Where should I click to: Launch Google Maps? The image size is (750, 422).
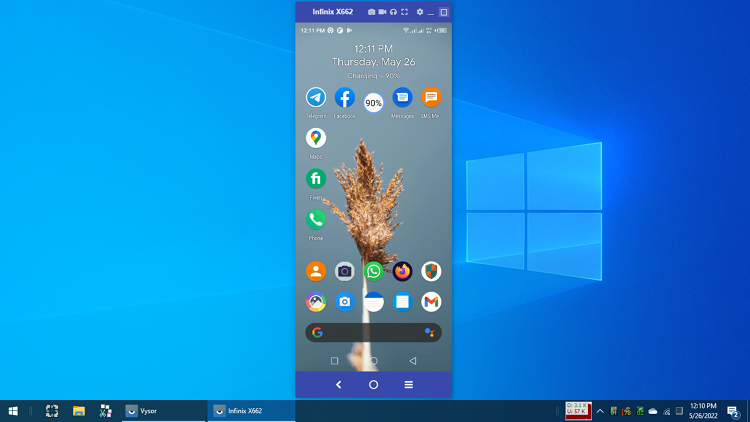316,138
